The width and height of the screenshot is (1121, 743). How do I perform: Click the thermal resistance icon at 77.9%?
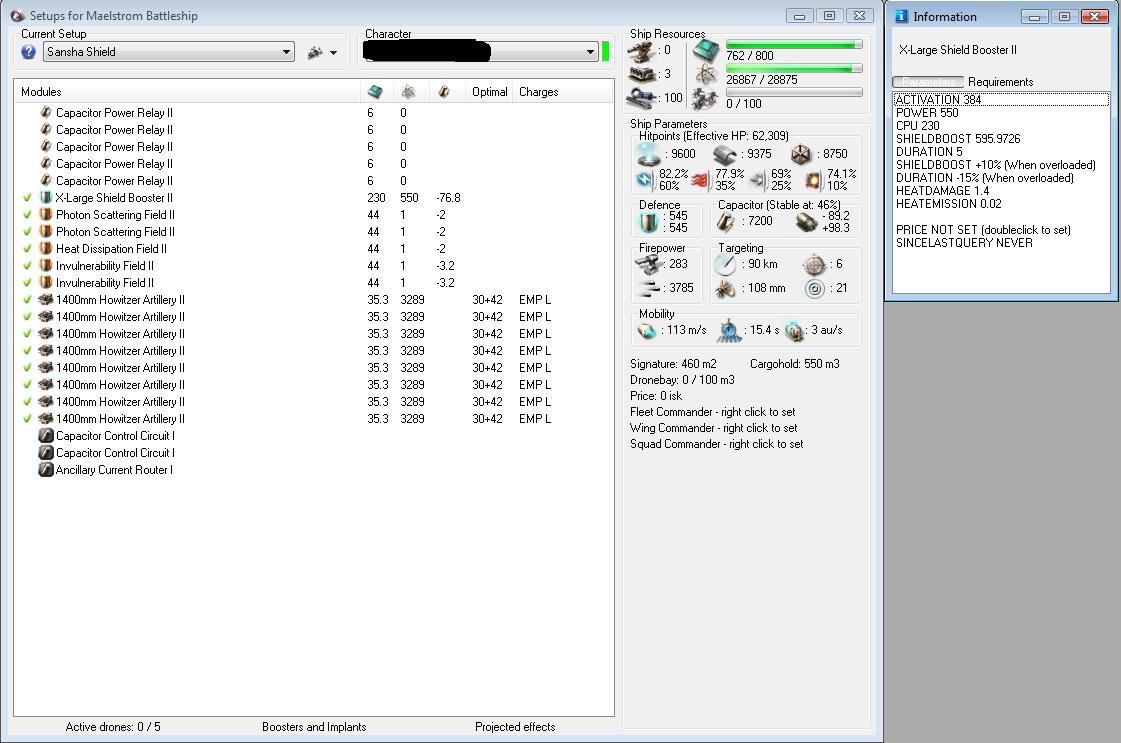(x=701, y=179)
